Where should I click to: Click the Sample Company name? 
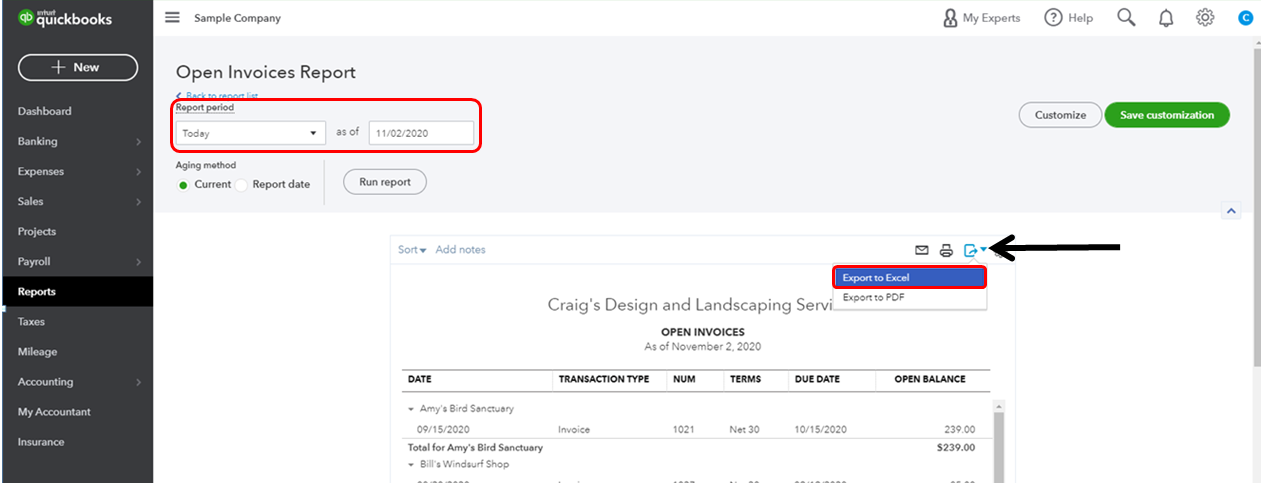[237, 18]
